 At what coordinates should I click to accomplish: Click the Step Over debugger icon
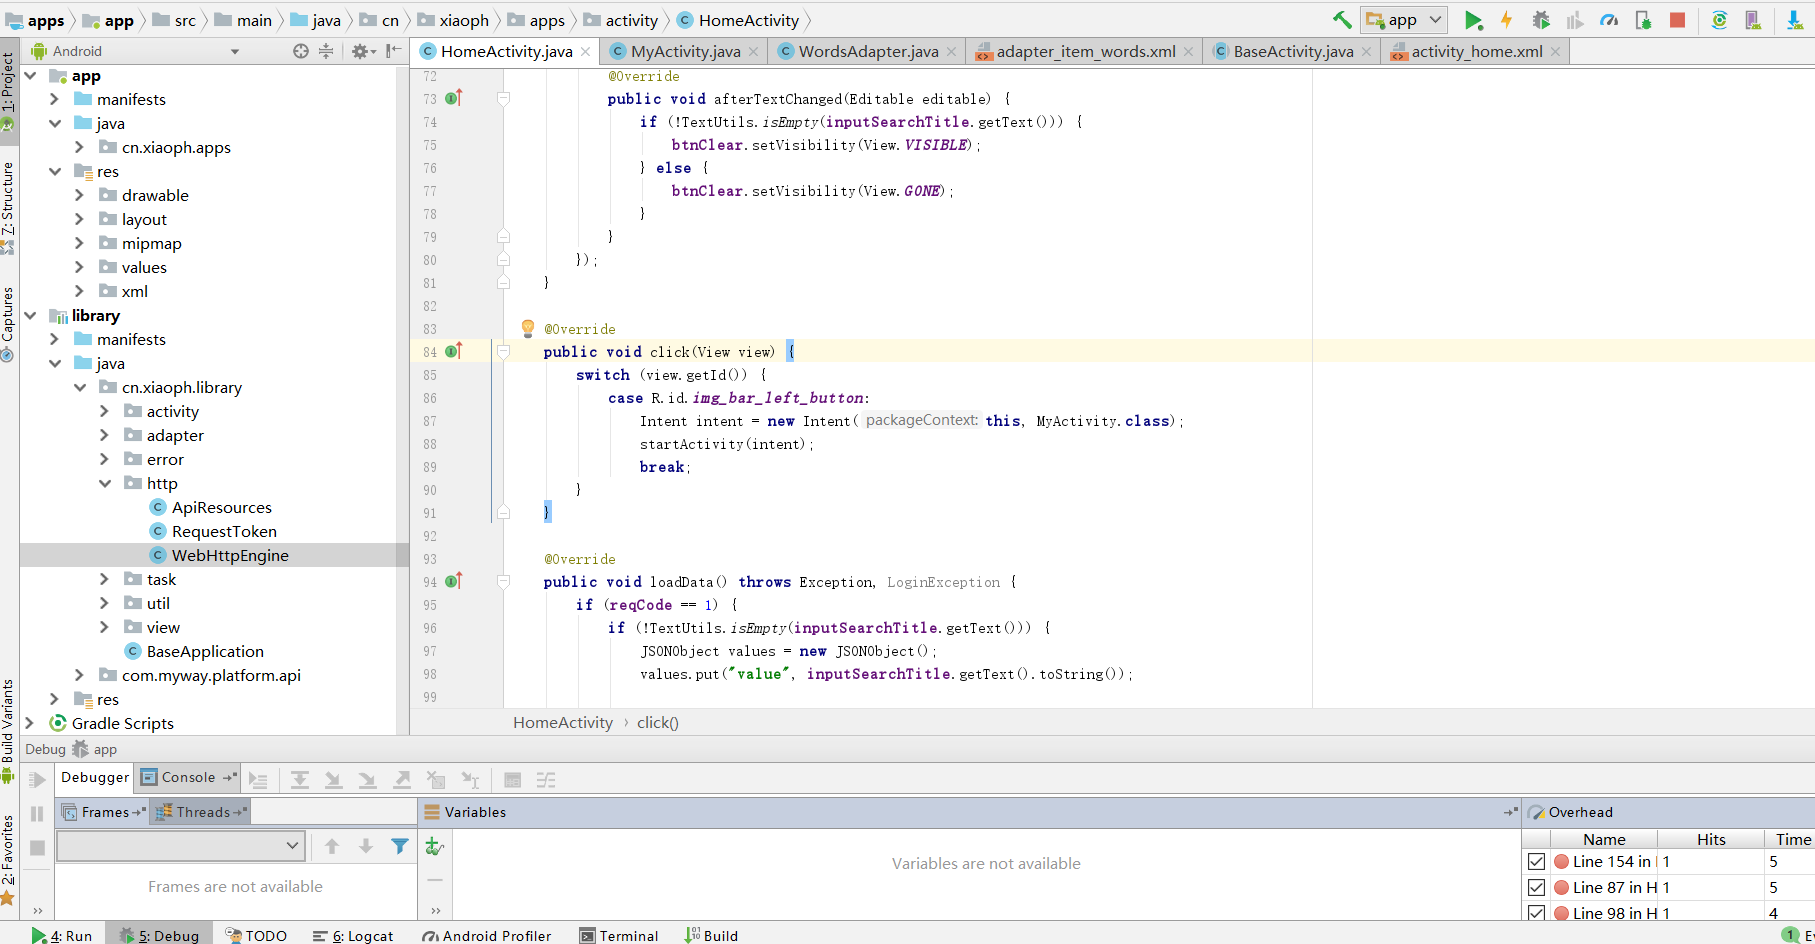[300, 780]
